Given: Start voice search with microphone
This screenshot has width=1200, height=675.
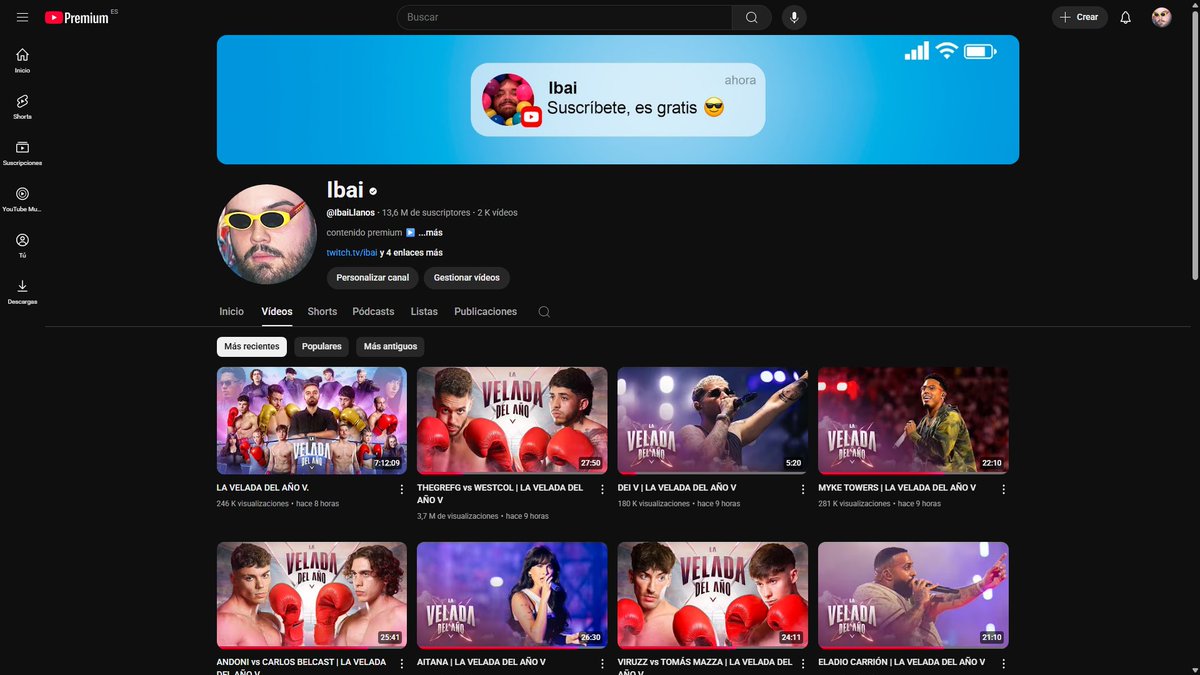Looking at the screenshot, I should click(794, 17).
